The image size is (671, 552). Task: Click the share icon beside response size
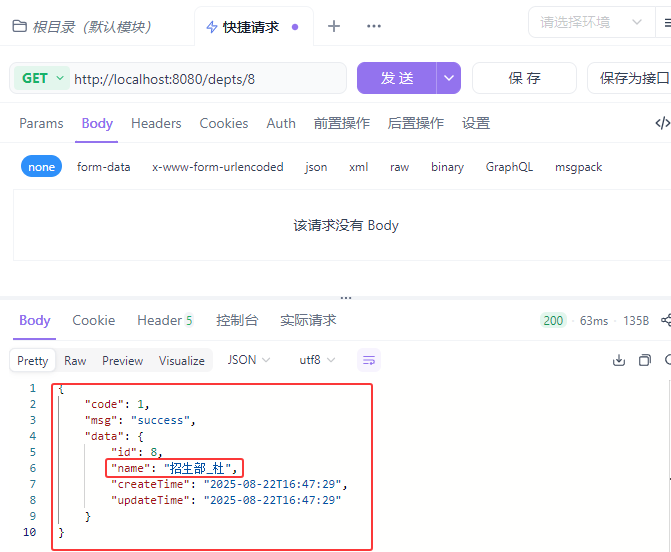coord(665,321)
